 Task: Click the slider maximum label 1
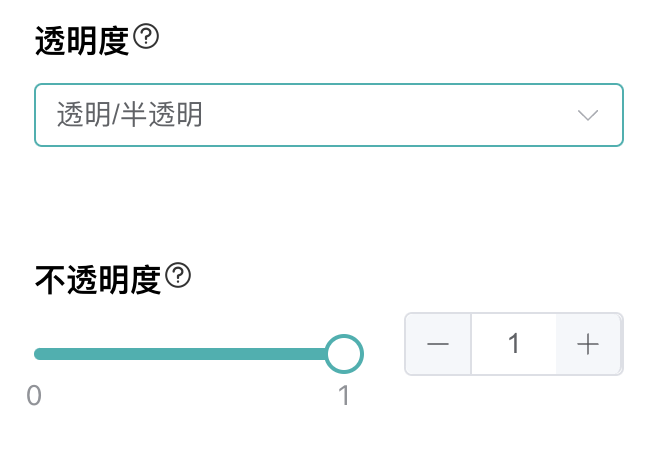[x=344, y=396]
